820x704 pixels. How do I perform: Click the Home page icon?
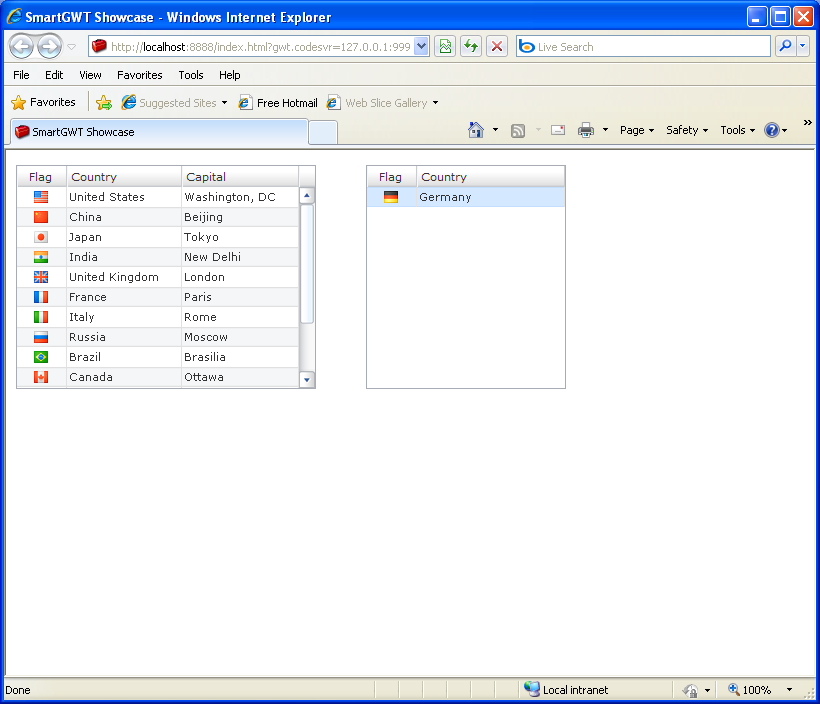(476, 130)
